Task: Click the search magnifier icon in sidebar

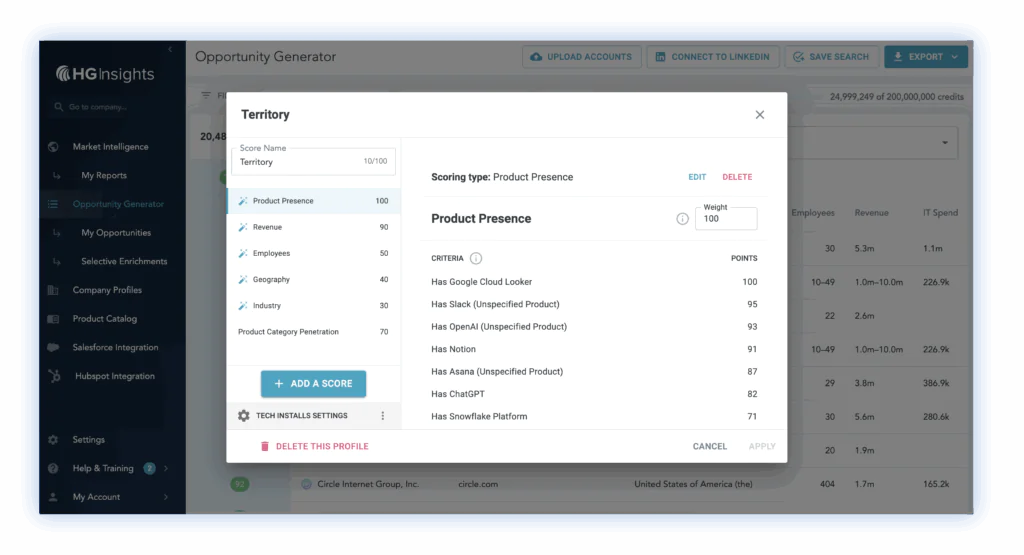Action: click(x=59, y=106)
